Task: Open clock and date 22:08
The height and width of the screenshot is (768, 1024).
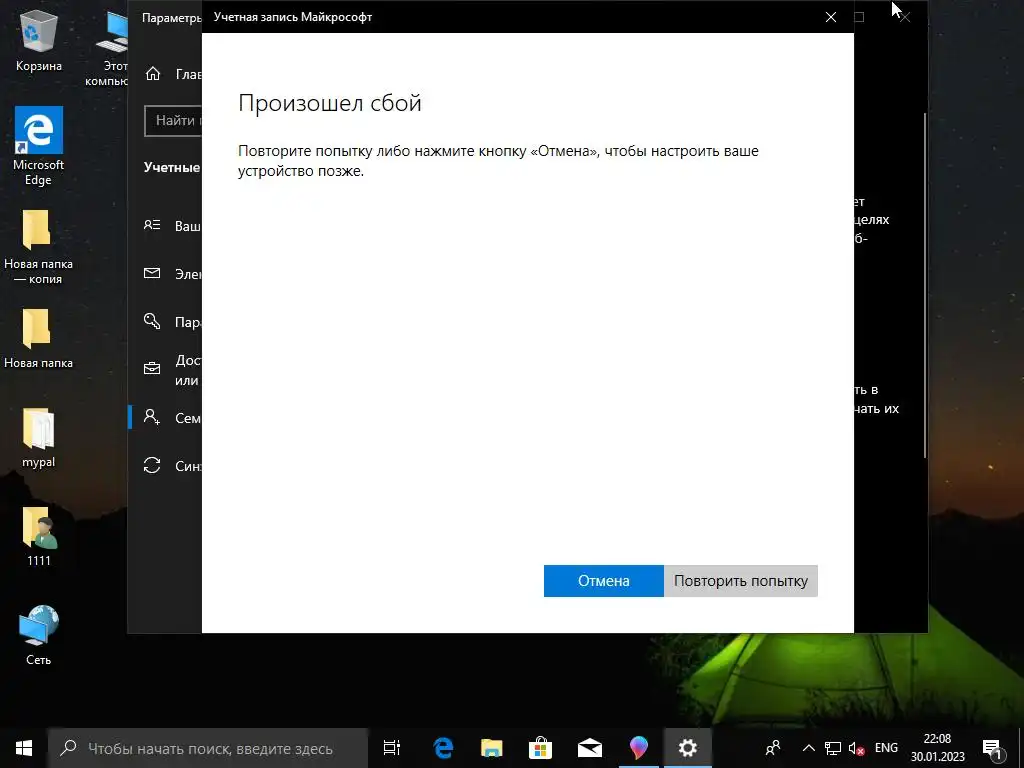Action: click(937, 748)
